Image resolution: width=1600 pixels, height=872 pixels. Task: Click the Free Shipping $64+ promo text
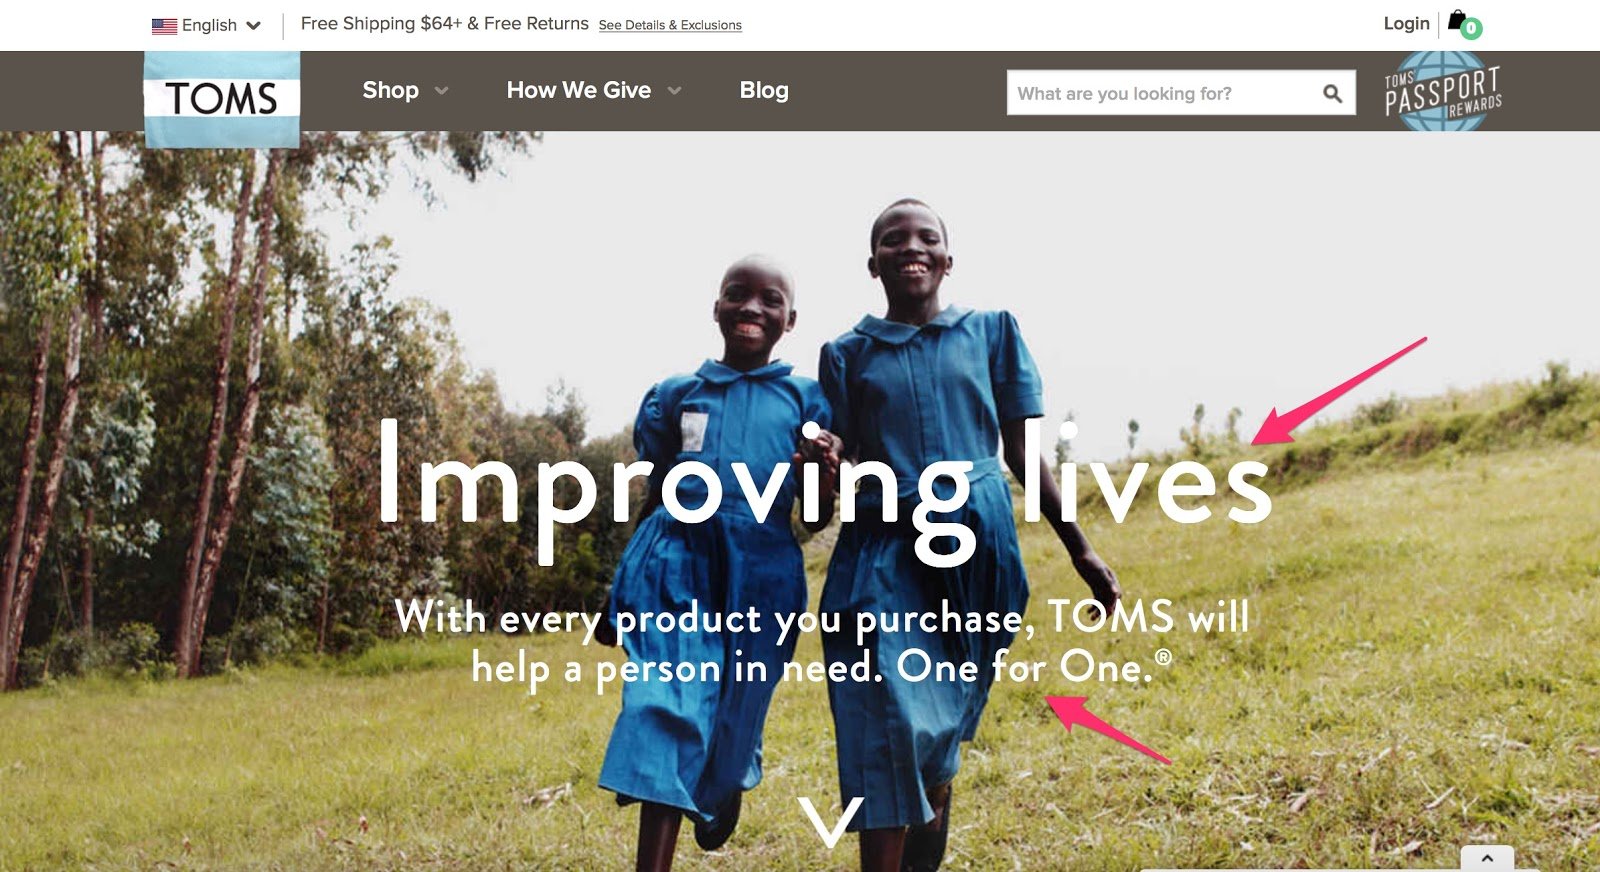click(x=445, y=23)
